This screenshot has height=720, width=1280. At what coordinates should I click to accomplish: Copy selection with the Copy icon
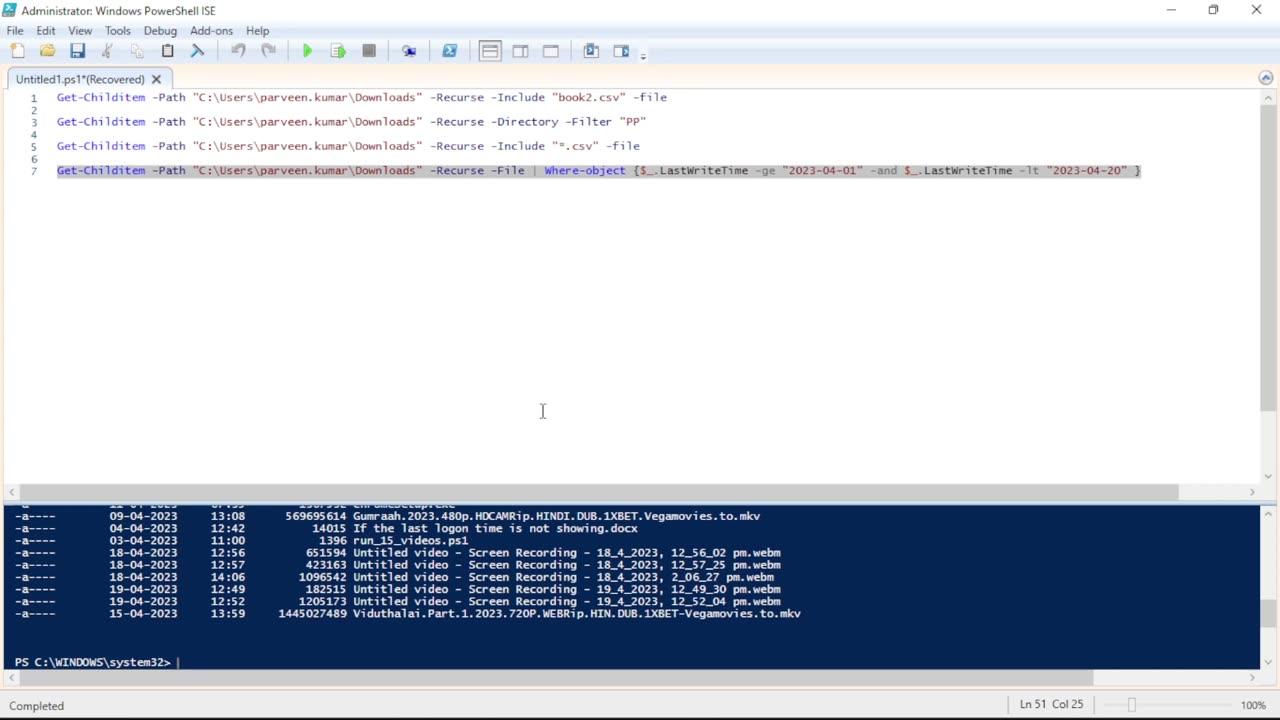[137, 51]
